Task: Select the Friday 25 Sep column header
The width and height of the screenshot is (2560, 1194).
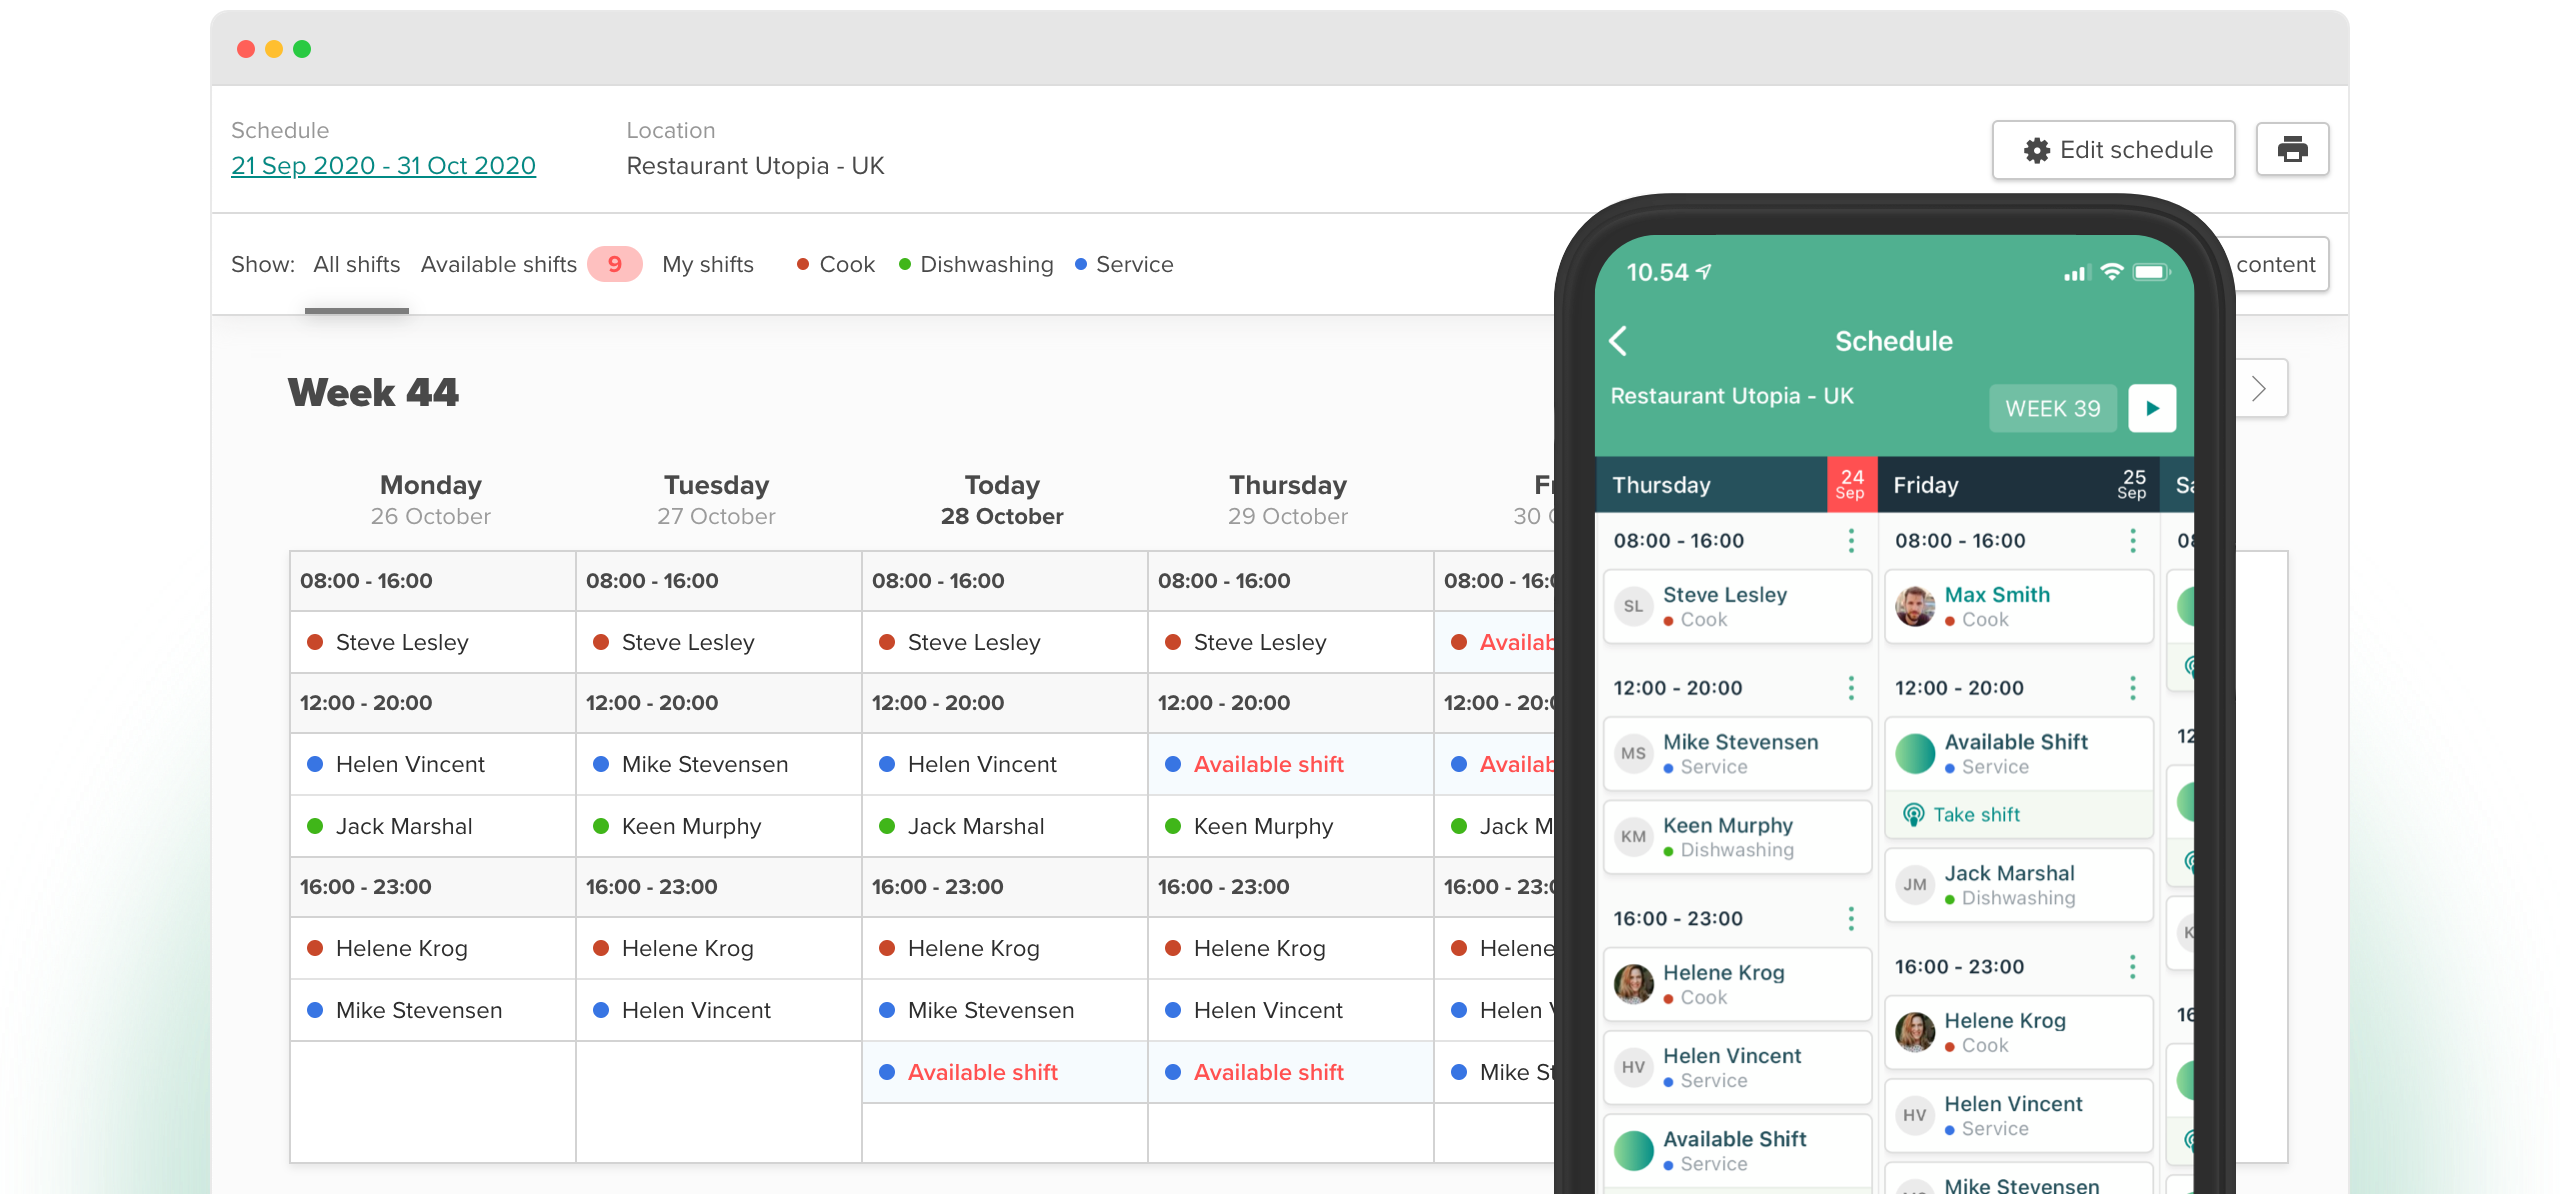Action: [2018, 485]
